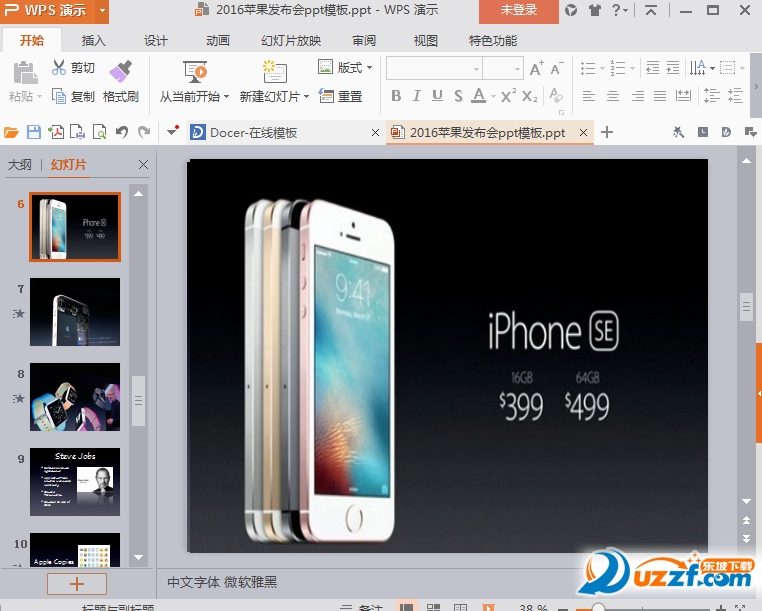Toggle Underline formatting
Image resolution: width=762 pixels, height=611 pixels.
437,96
